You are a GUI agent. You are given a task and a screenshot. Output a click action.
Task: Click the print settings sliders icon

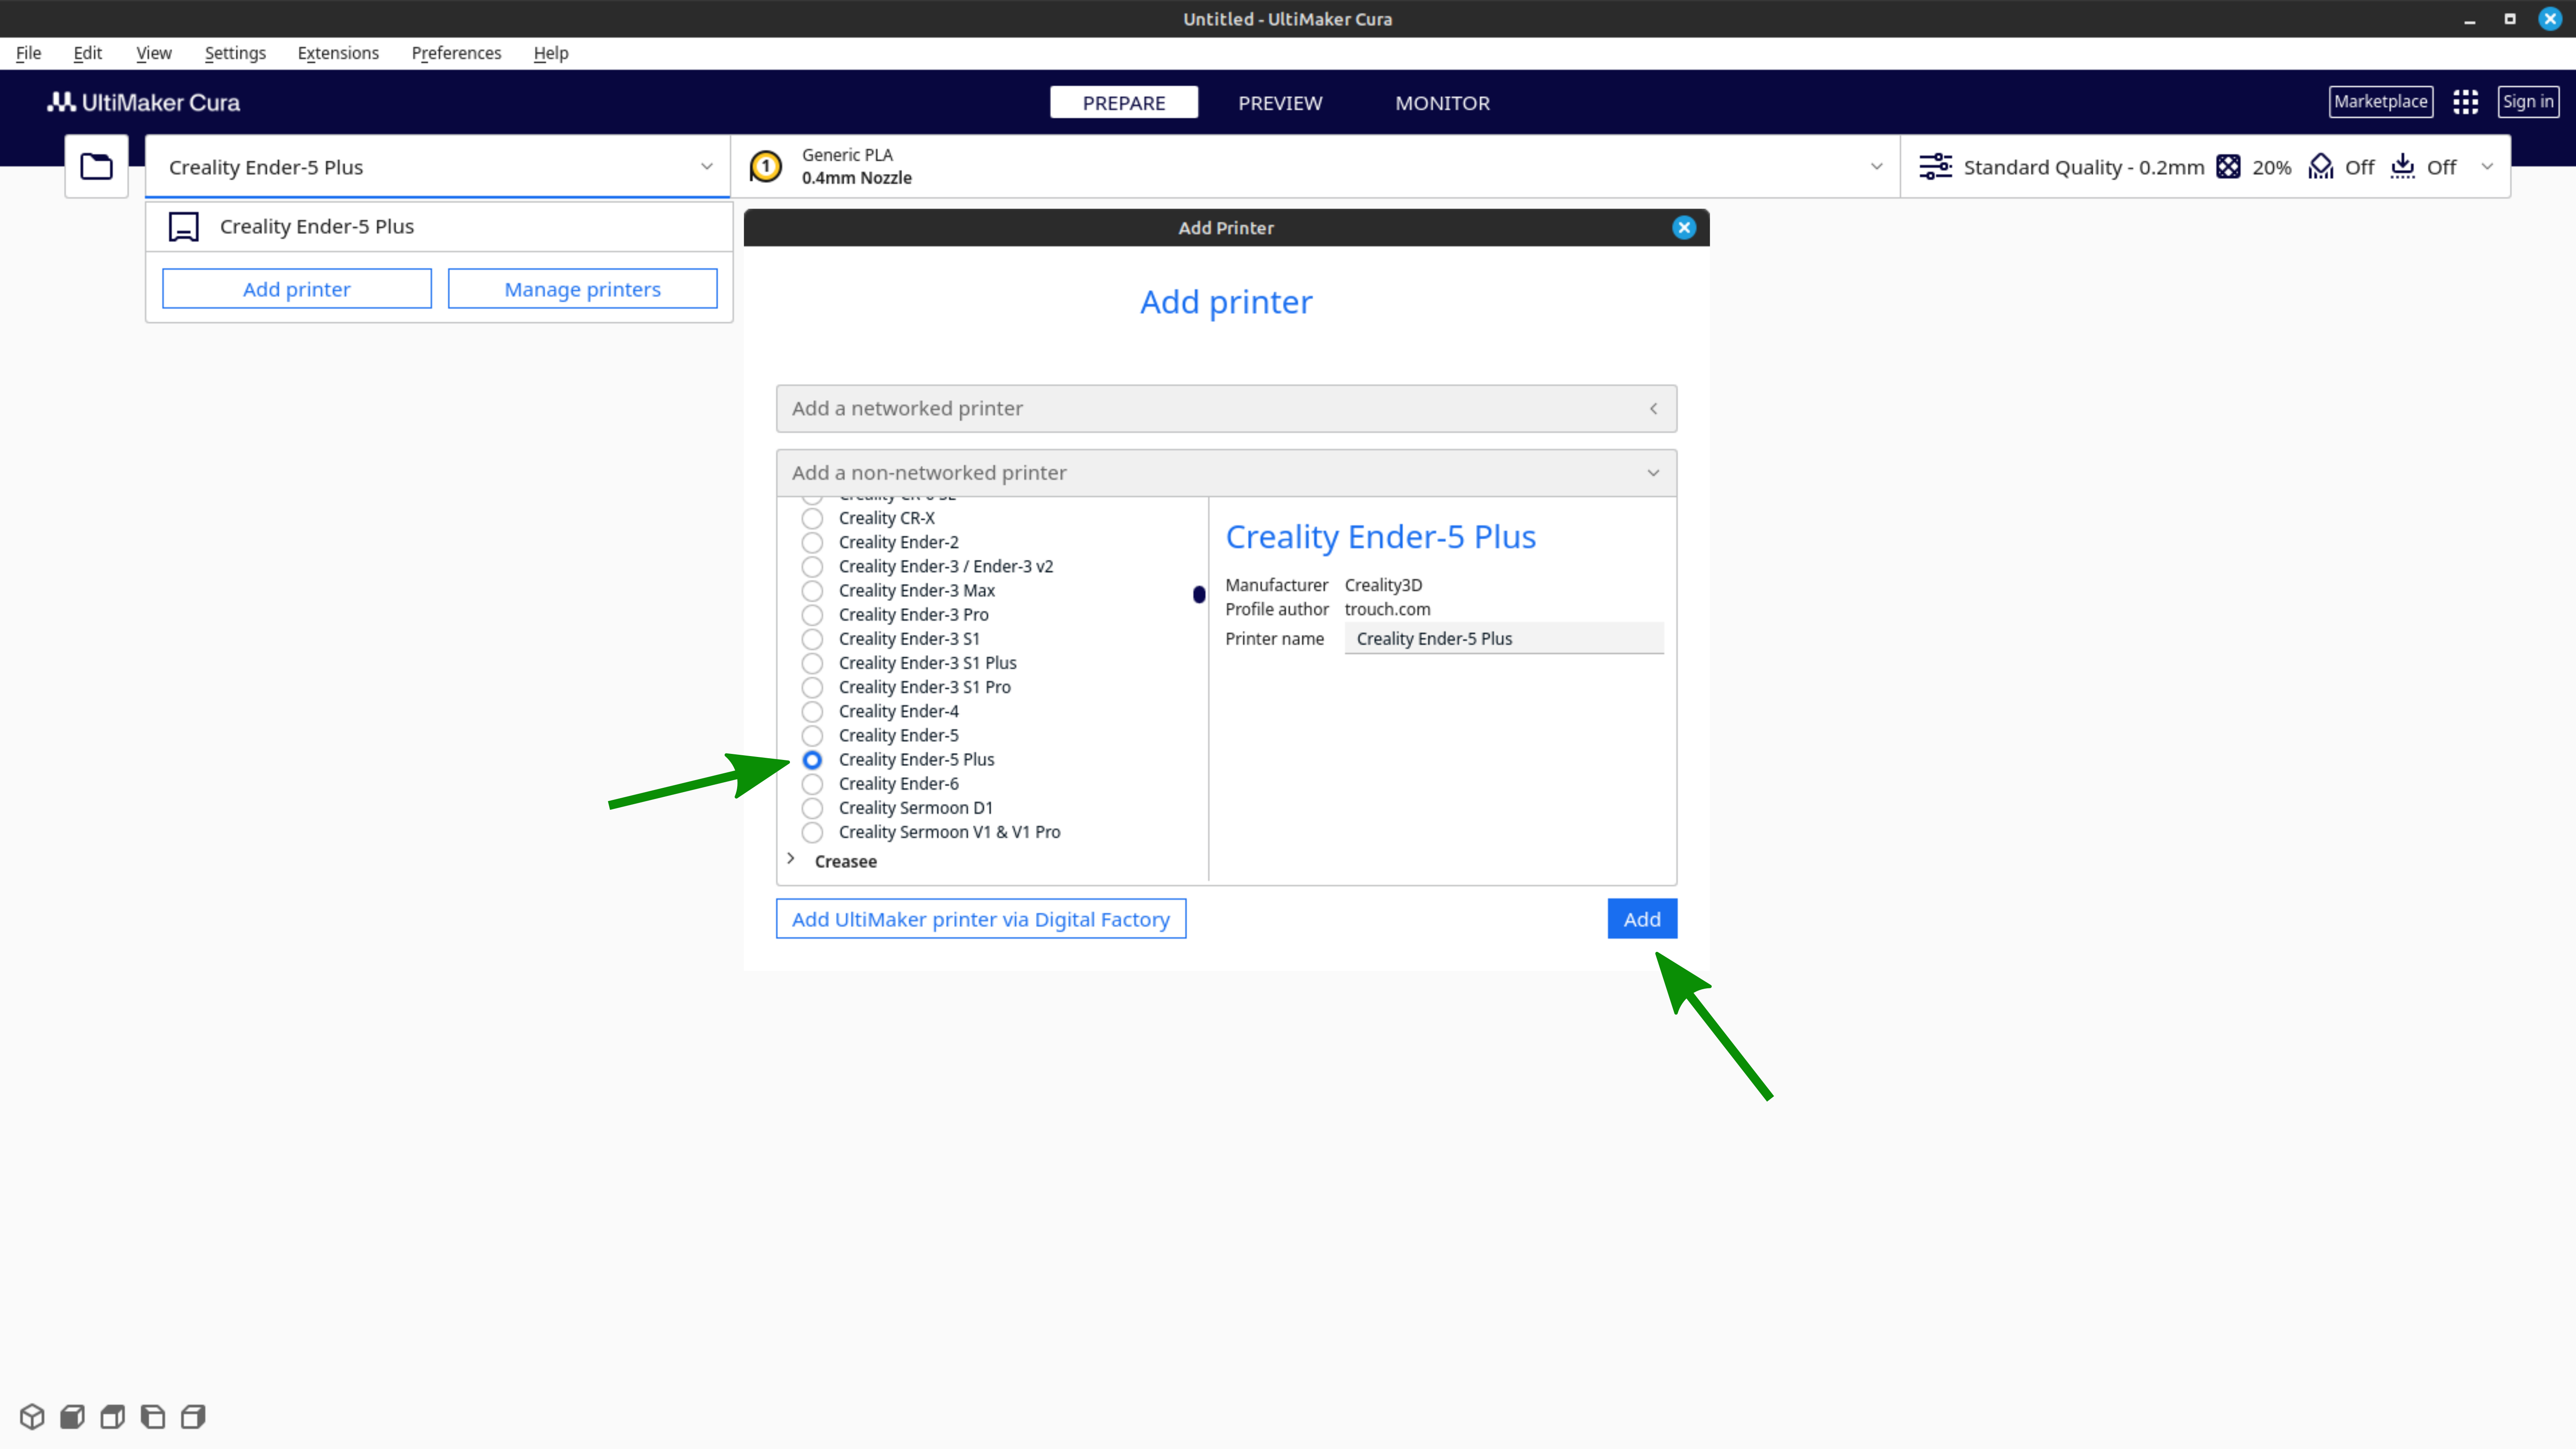click(x=1935, y=166)
